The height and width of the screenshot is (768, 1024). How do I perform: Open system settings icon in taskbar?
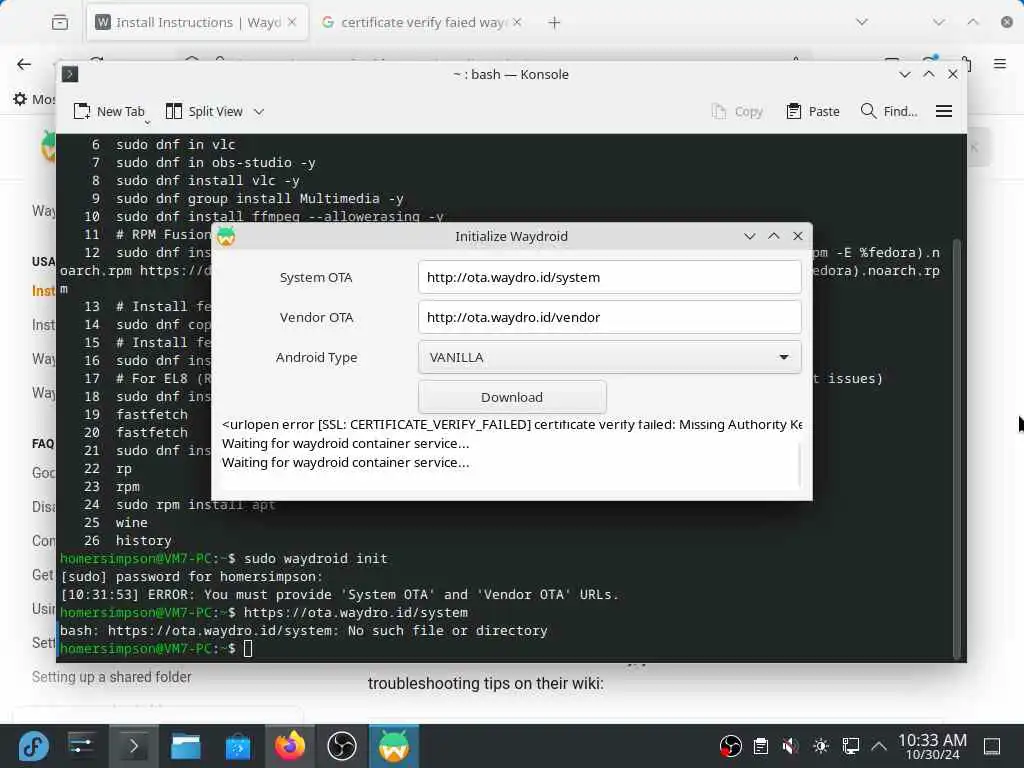click(81, 746)
